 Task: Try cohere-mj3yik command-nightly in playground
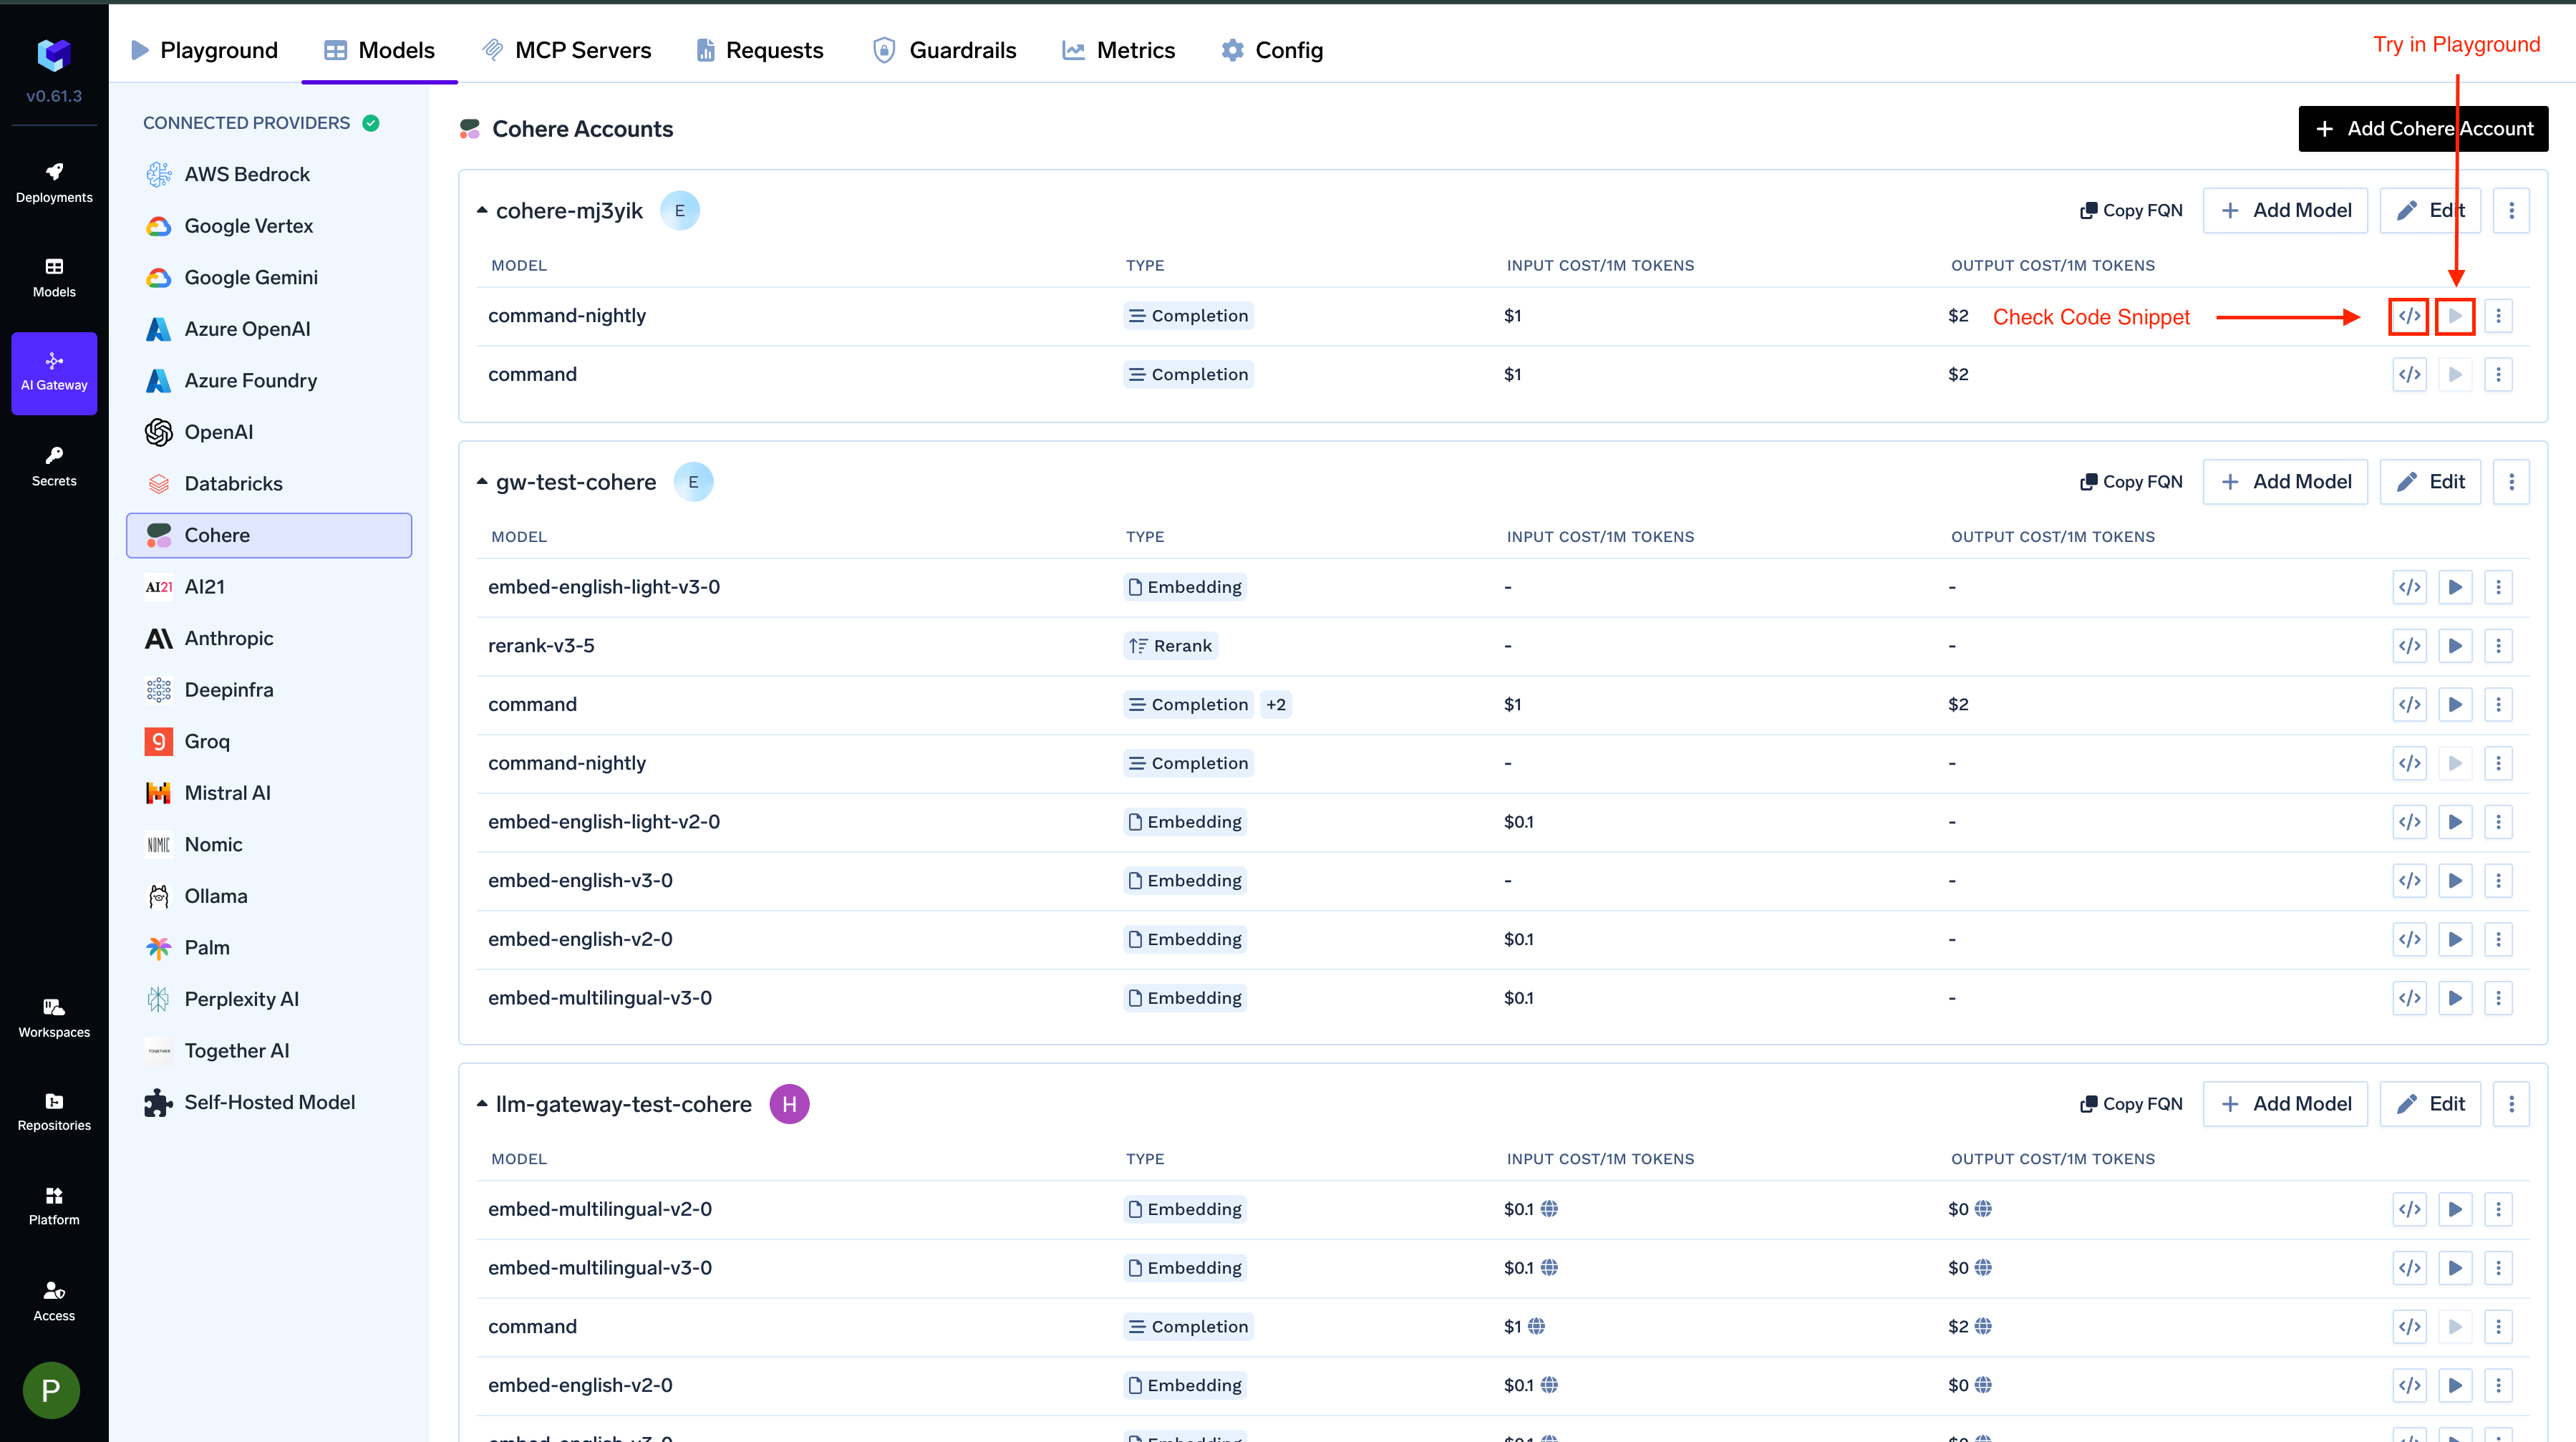coord(2455,316)
